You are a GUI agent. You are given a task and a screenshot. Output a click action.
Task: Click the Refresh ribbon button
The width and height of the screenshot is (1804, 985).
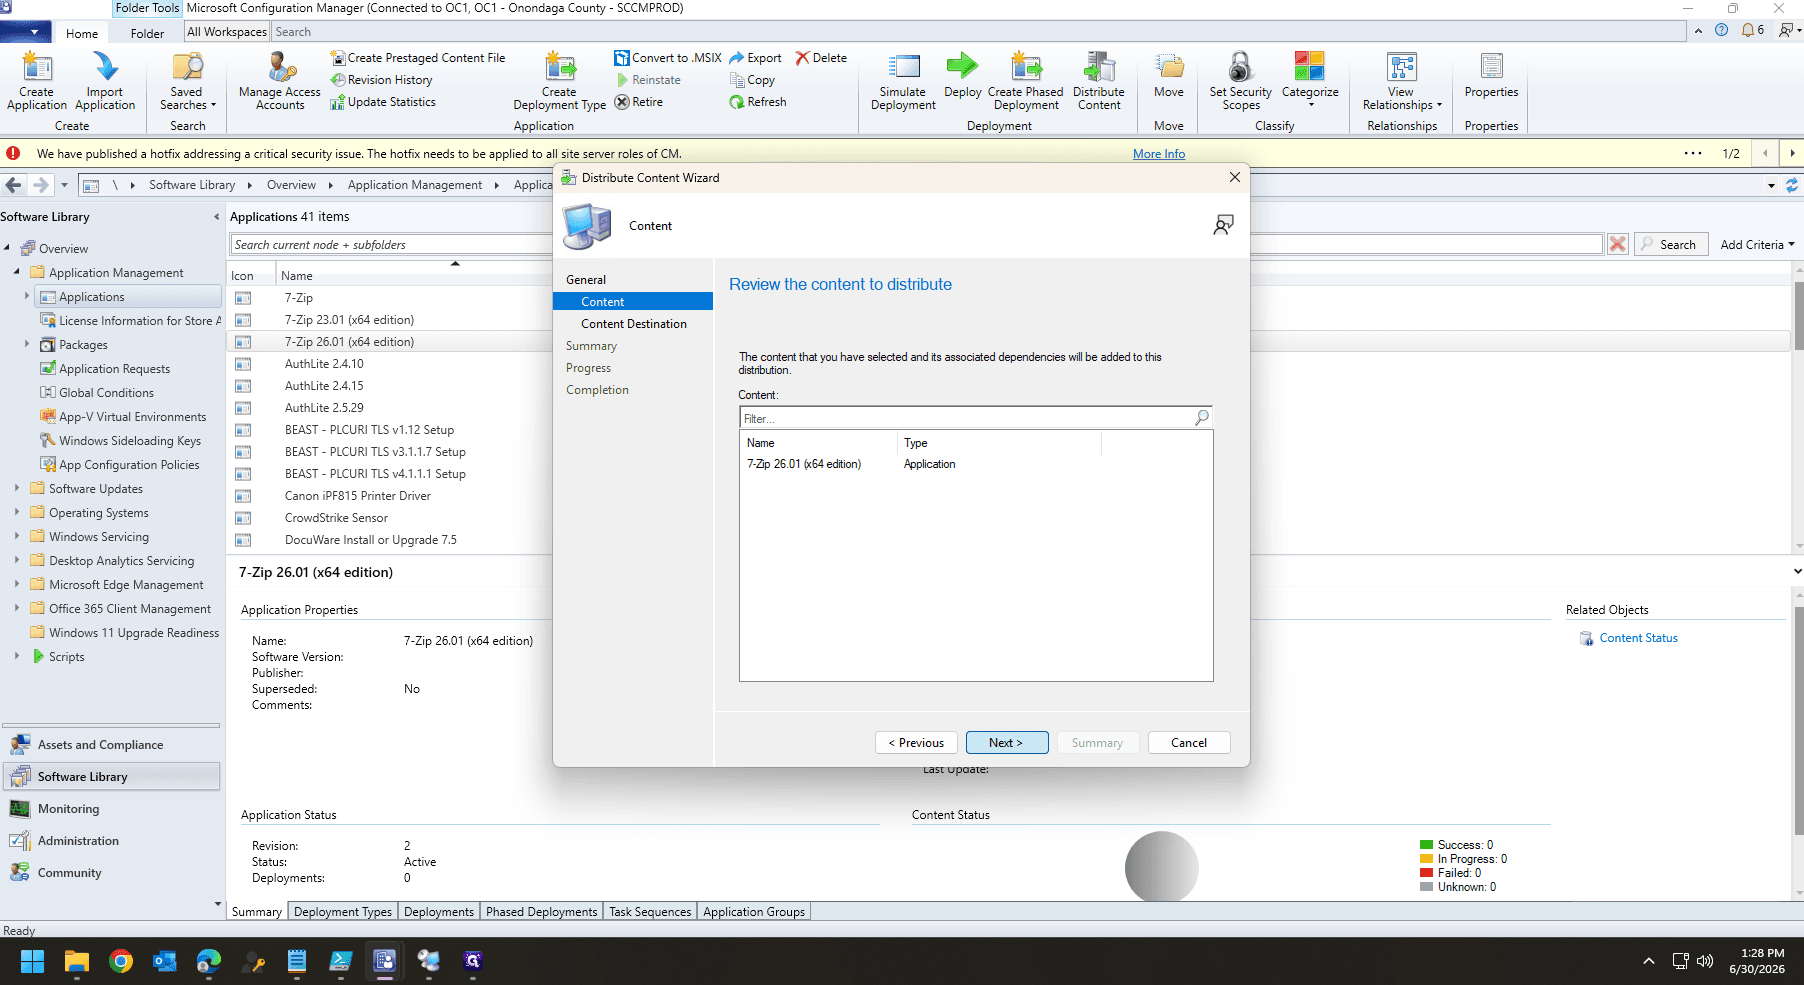click(758, 102)
